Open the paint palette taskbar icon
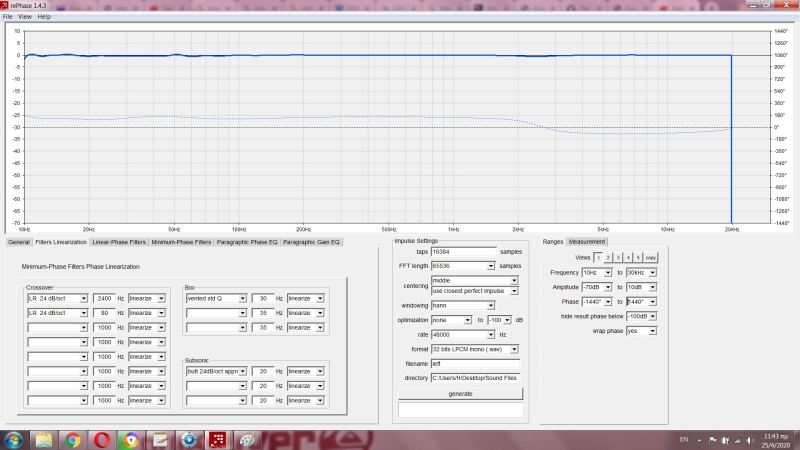Screen dimensions: 800x450 click(246, 439)
